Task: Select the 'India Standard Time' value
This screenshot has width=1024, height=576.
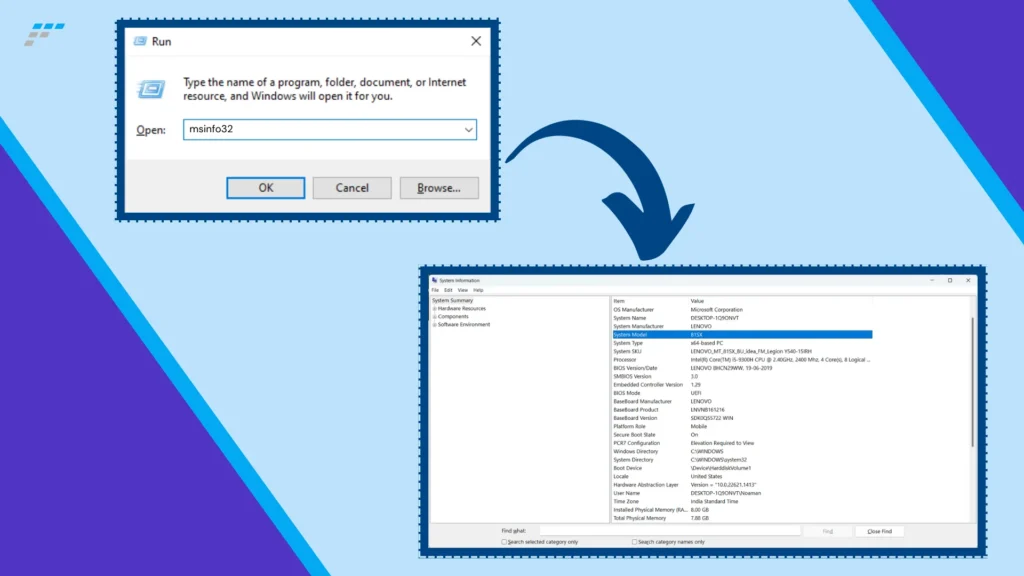Action: point(714,502)
